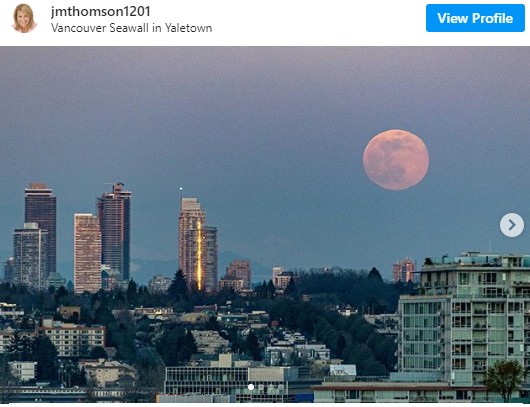The height and width of the screenshot is (407, 530).
Task: Click the small distant red tower below the moon
Action: [x=404, y=270]
